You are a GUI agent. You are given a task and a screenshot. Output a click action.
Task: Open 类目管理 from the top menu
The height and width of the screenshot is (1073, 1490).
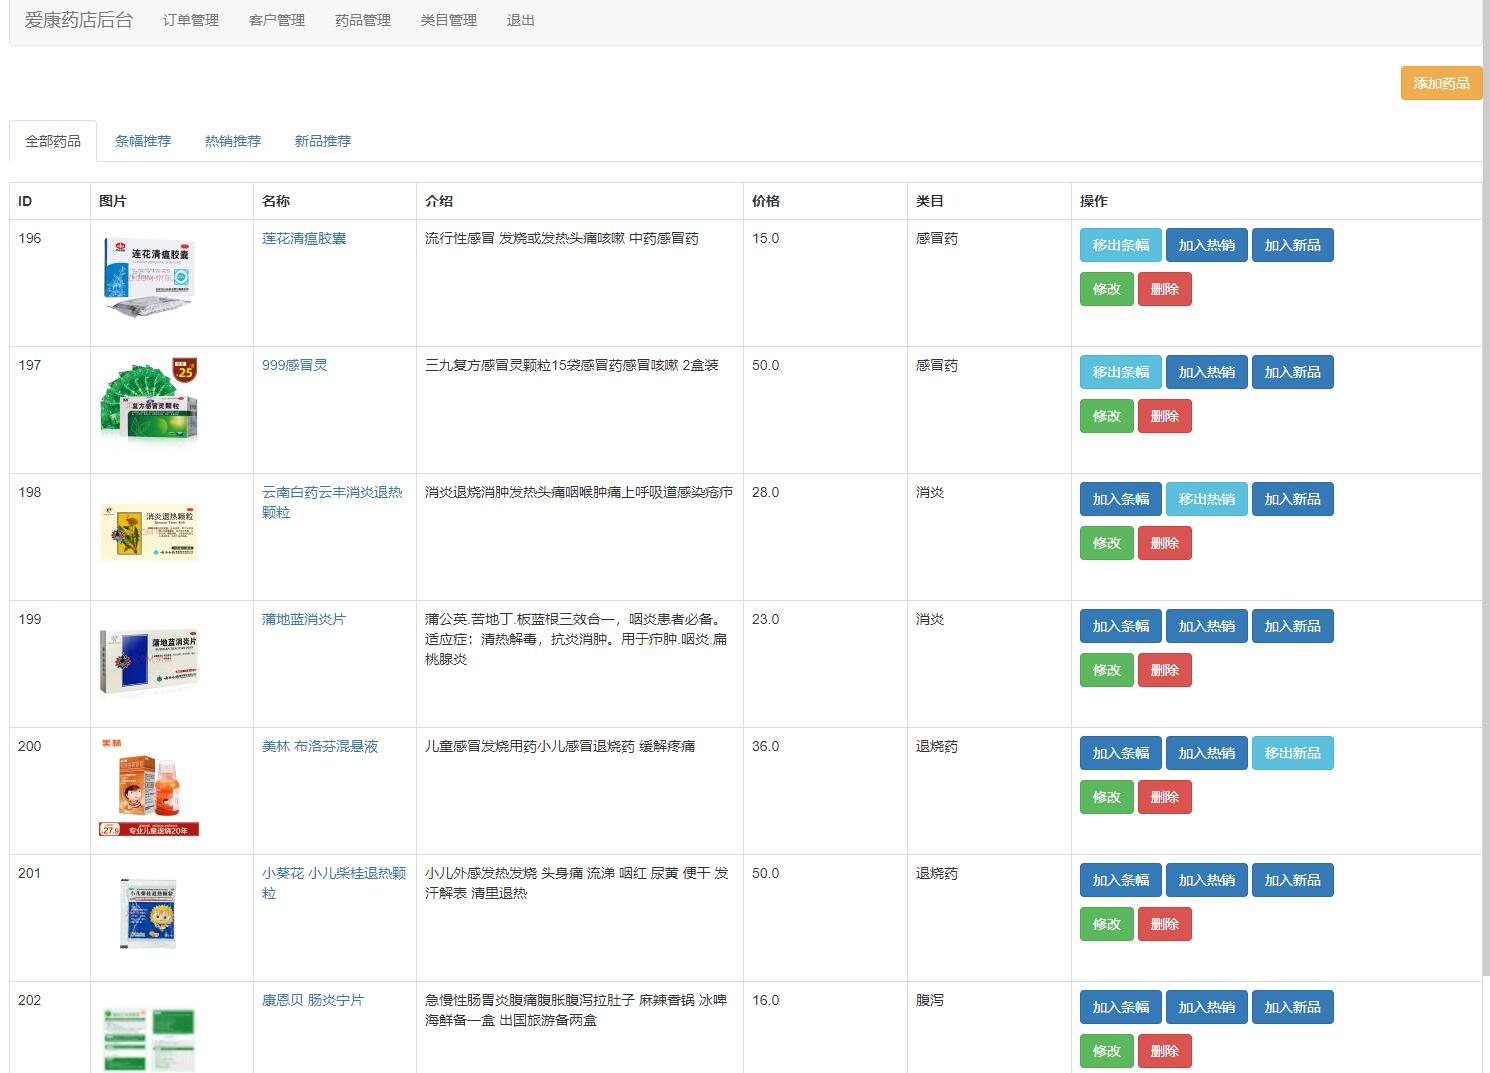tap(448, 19)
